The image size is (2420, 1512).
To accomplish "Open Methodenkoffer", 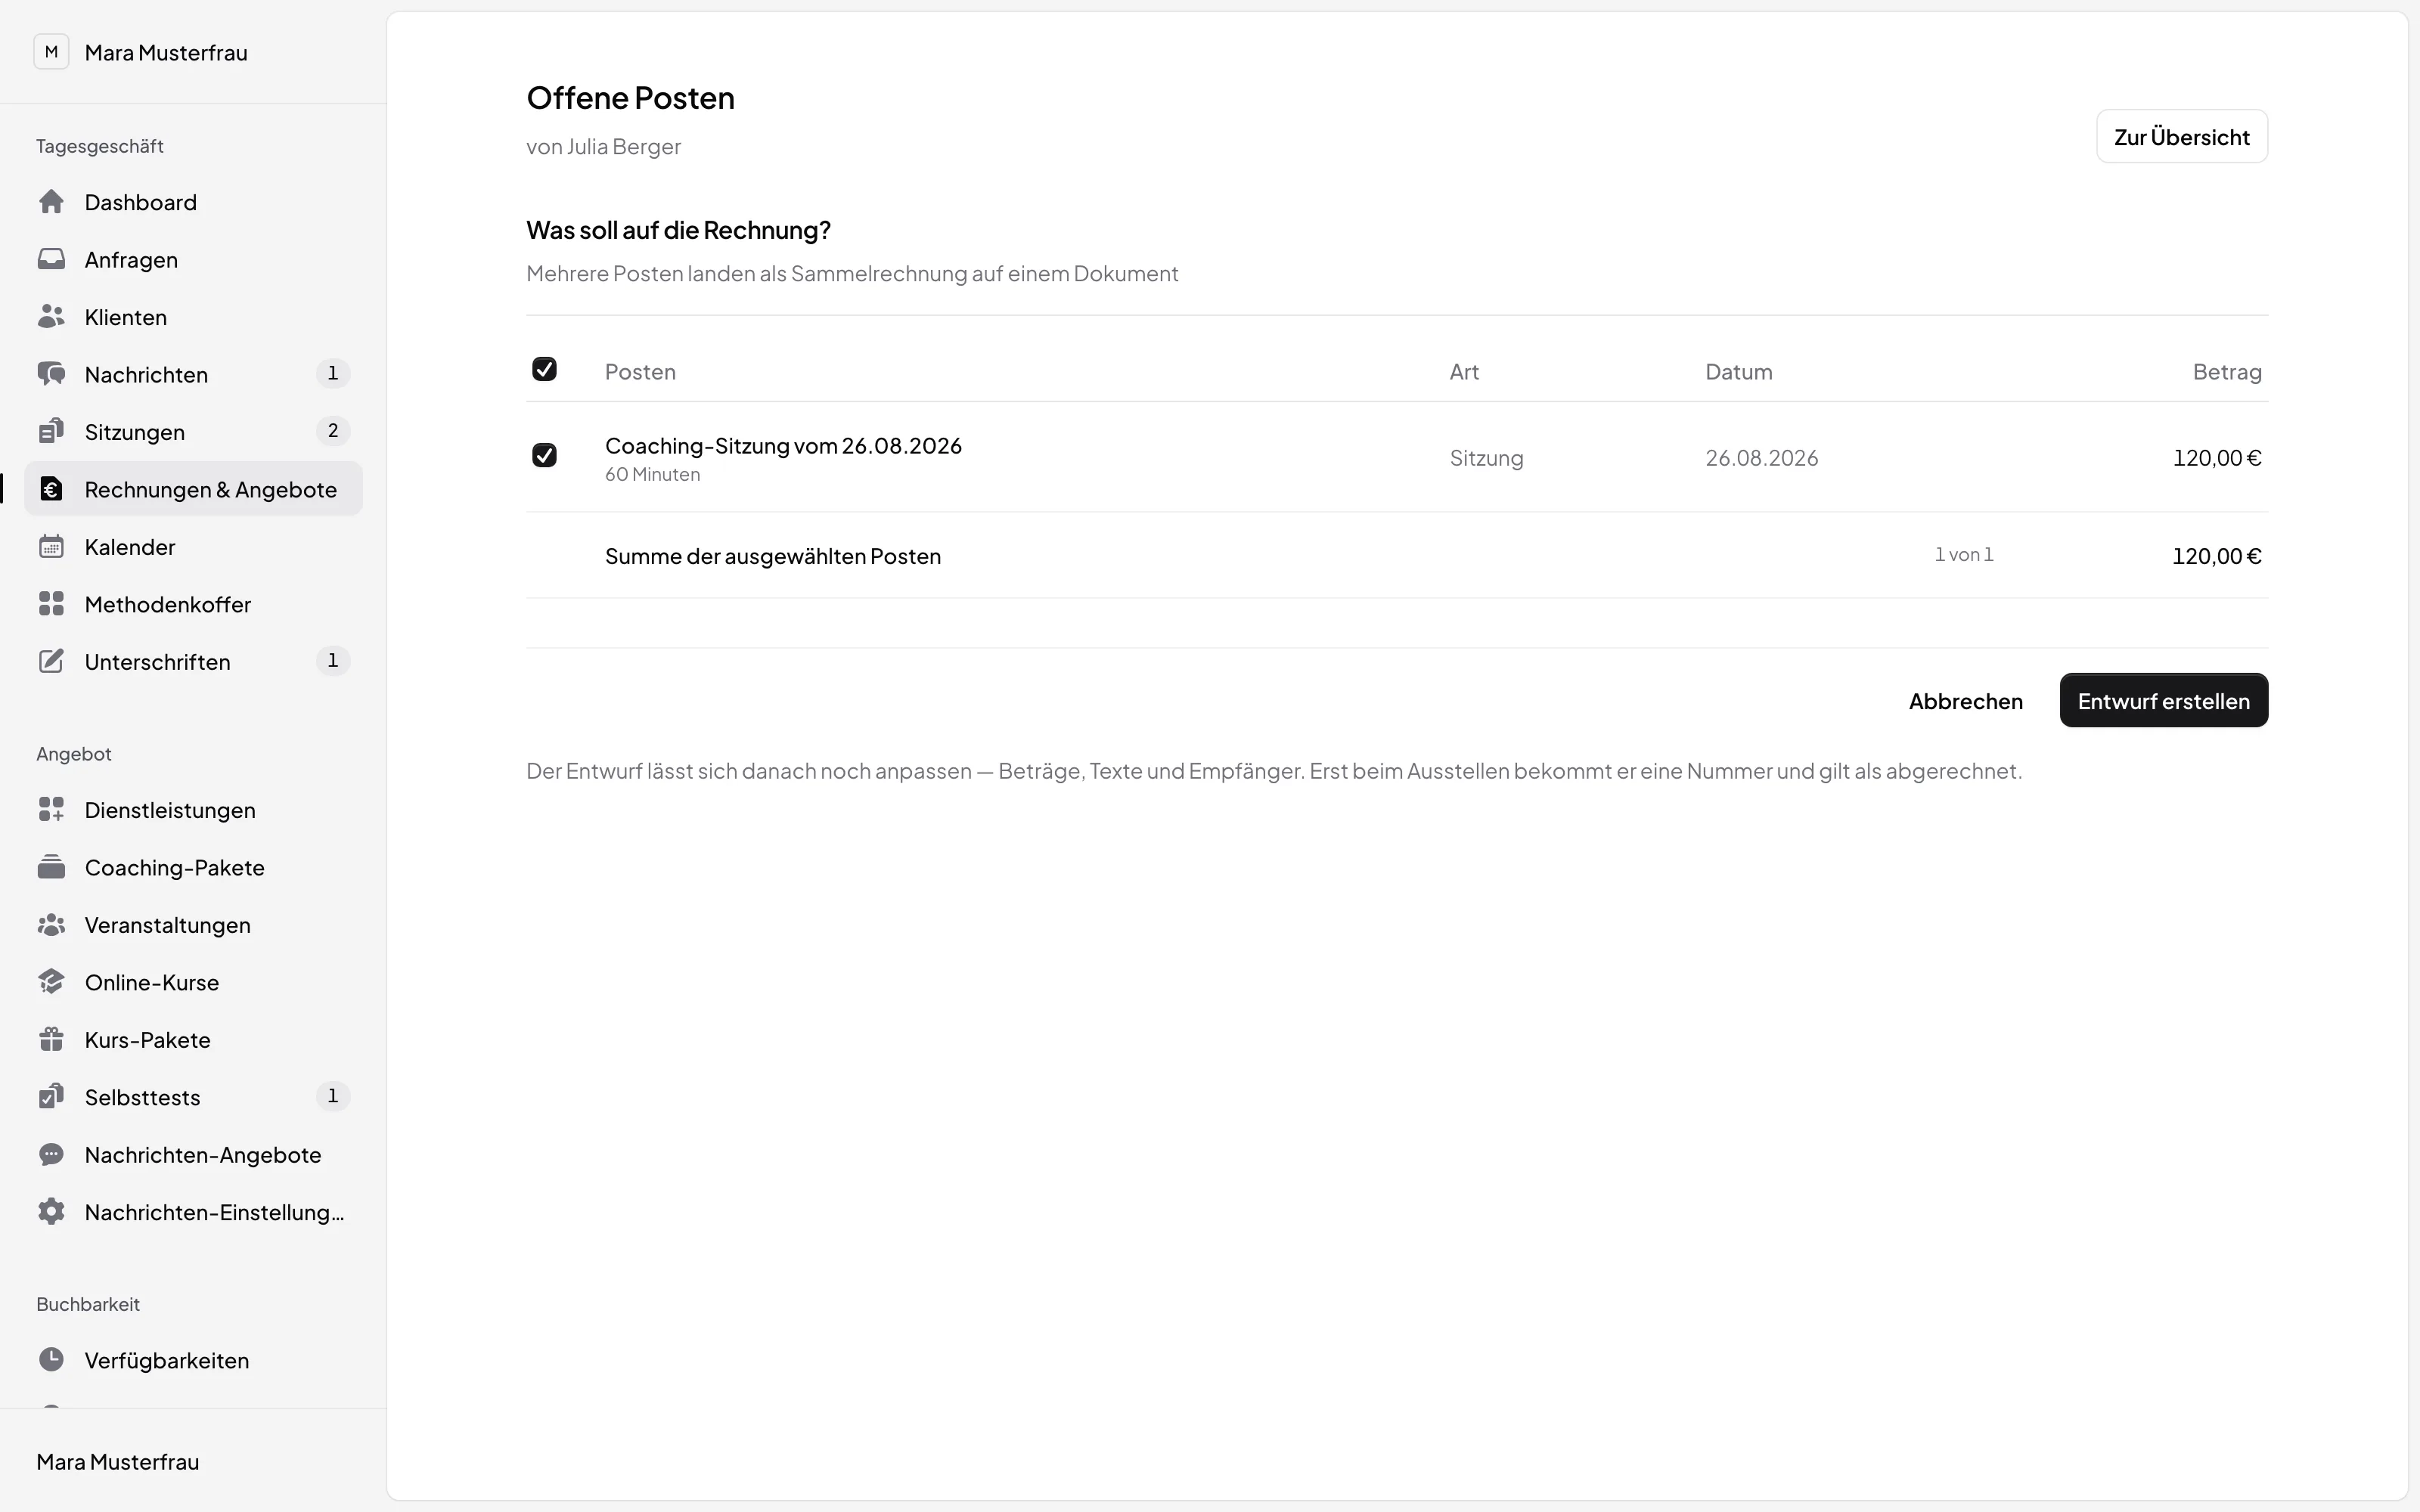I will [193, 604].
